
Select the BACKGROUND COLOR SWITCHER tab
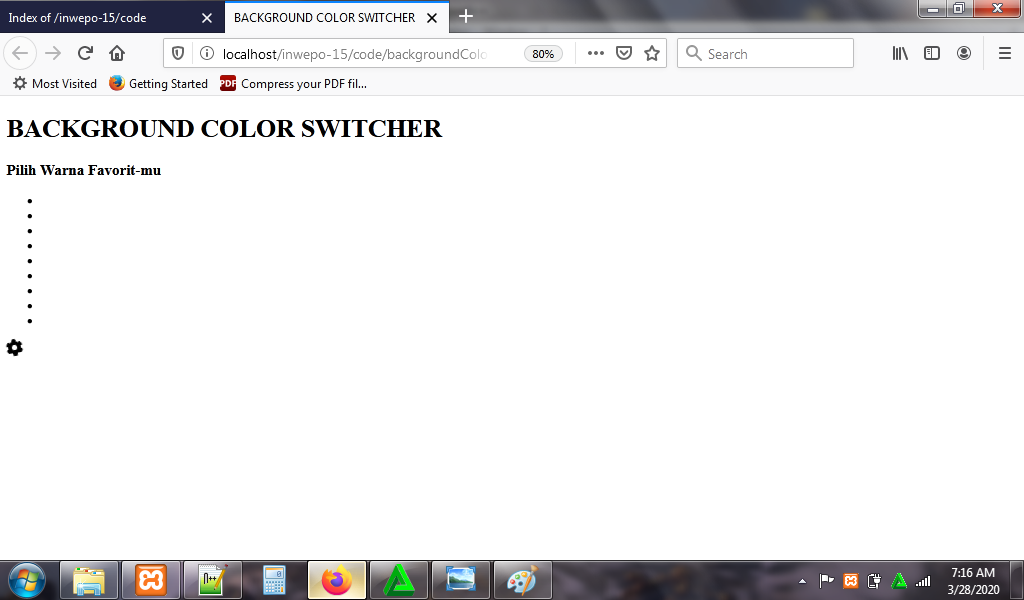pos(337,18)
